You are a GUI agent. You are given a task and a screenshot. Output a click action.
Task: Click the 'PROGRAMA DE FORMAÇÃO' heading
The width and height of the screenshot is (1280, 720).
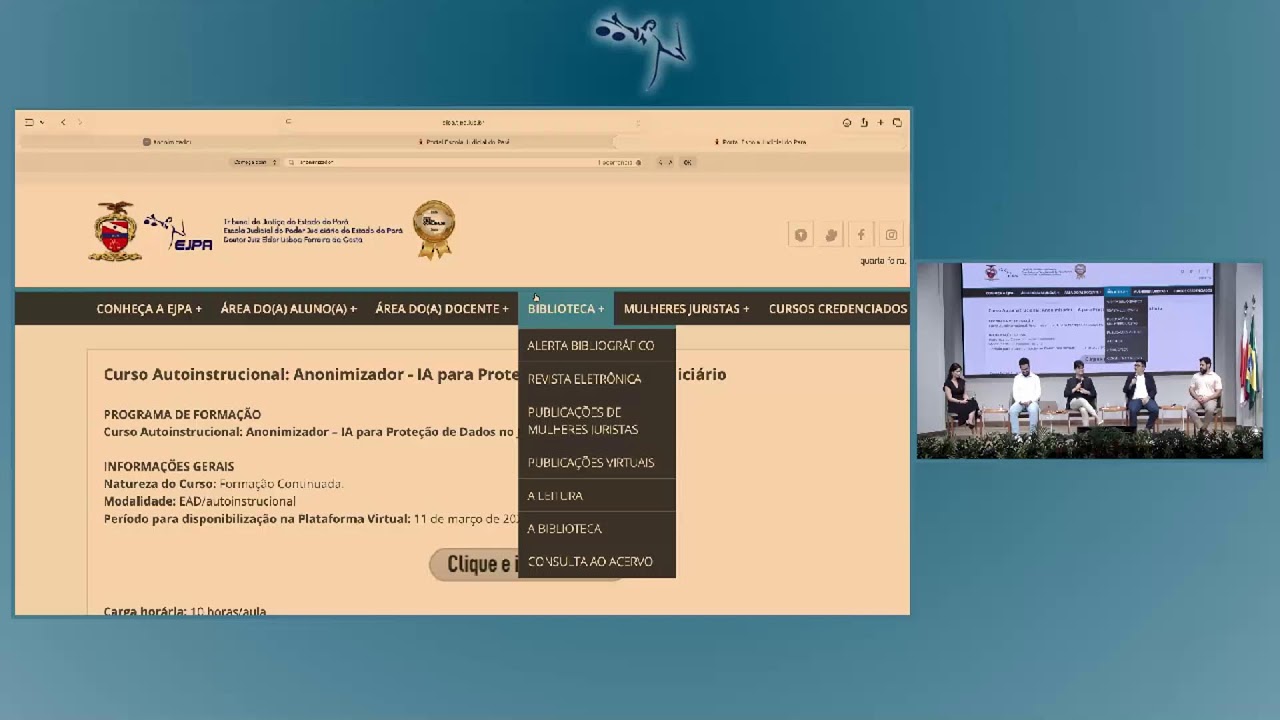pyautogui.click(x=182, y=414)
